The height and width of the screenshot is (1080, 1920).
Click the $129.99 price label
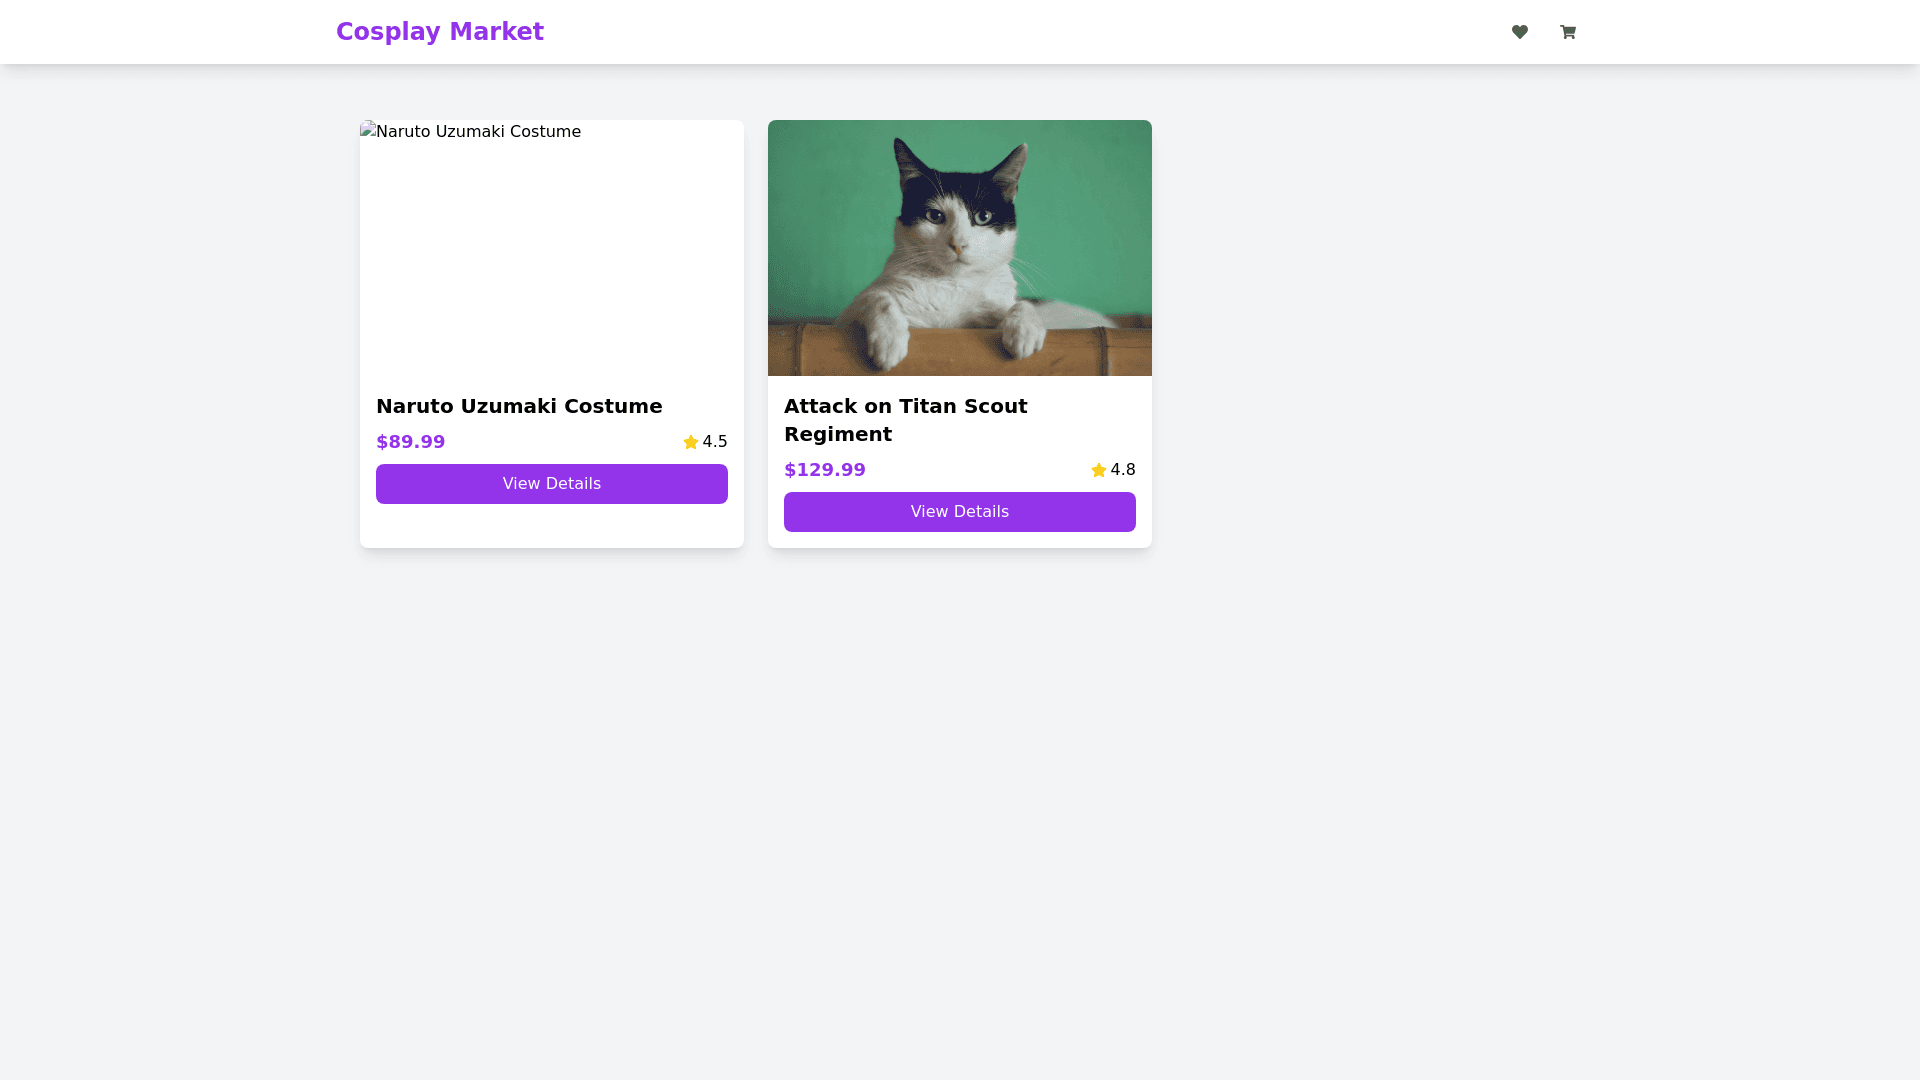click(x=824, y=470)
